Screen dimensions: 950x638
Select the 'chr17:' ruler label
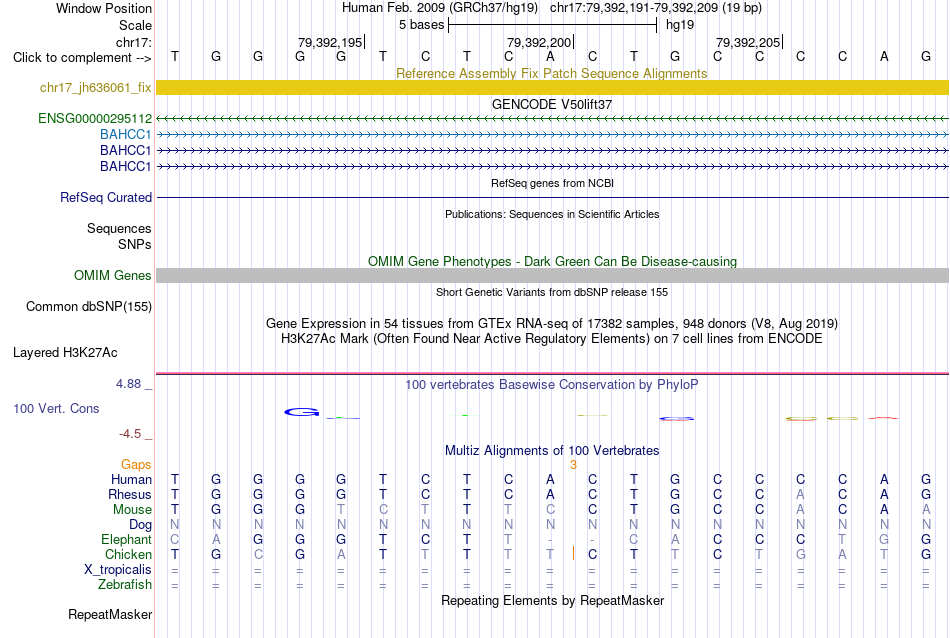(133, 42)
